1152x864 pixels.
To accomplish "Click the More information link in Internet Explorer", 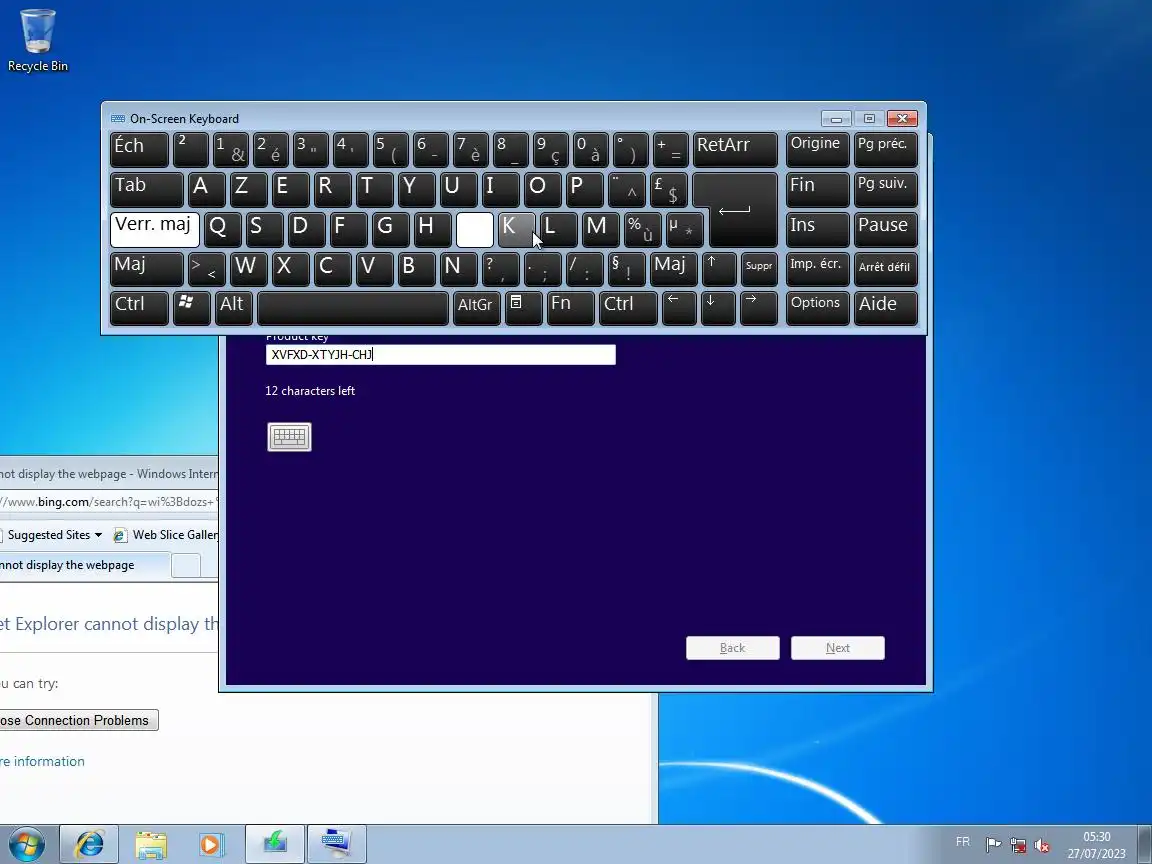I will coord(42,761).
